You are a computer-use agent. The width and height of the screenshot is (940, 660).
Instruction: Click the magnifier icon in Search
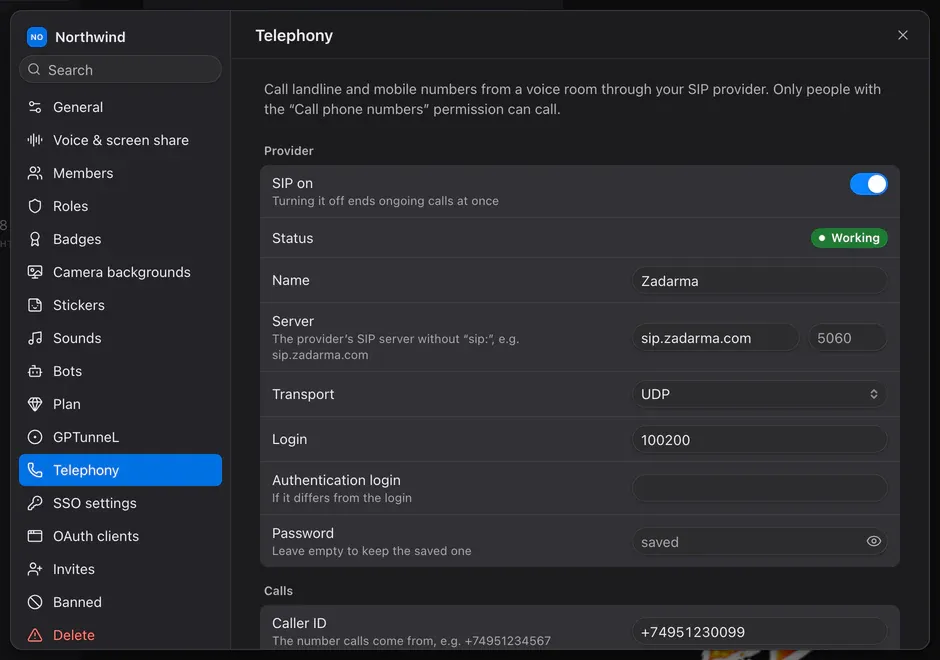(34, 70)
